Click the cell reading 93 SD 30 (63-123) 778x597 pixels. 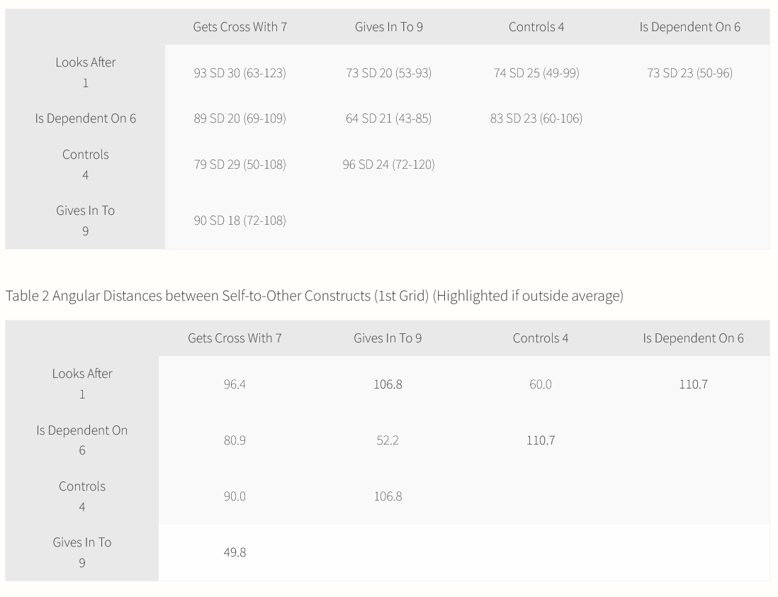pos(240,73)
